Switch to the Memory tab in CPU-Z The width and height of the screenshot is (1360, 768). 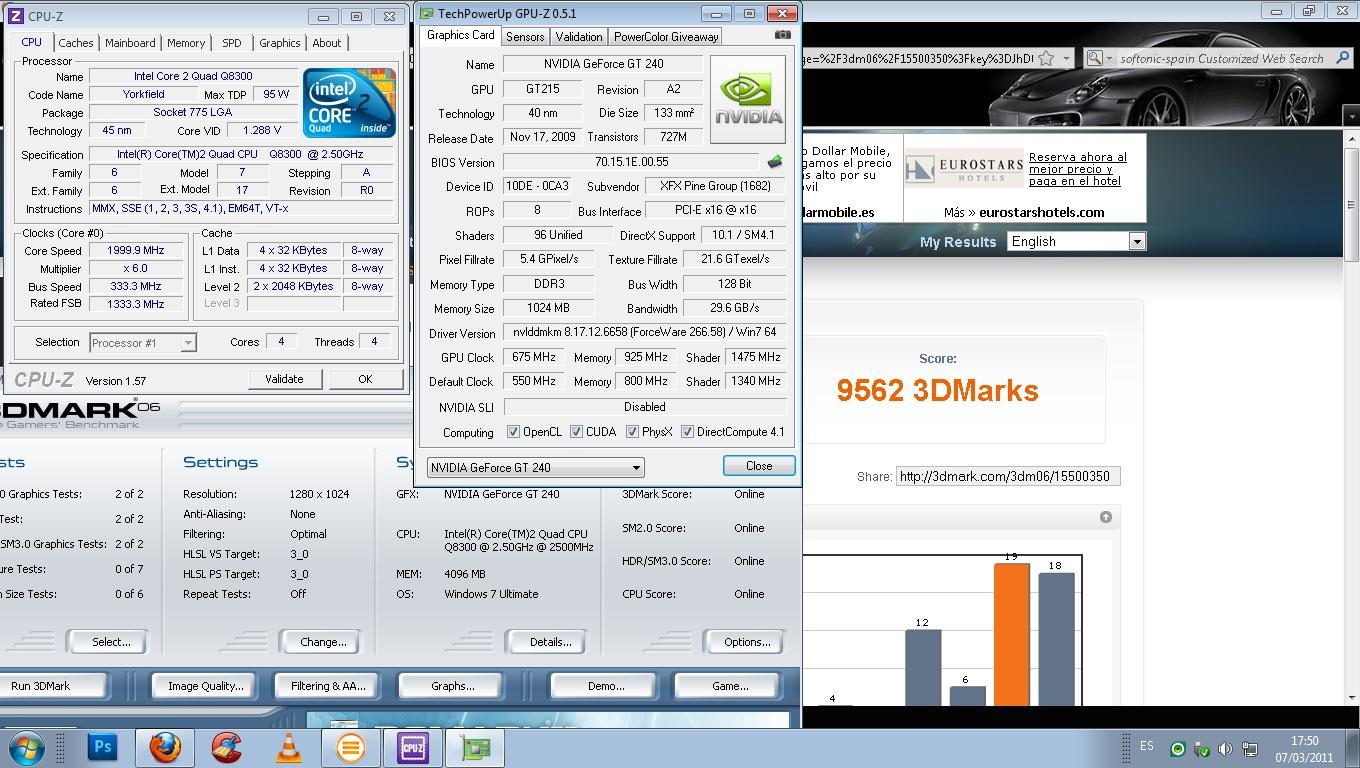(x=186, y=43)
